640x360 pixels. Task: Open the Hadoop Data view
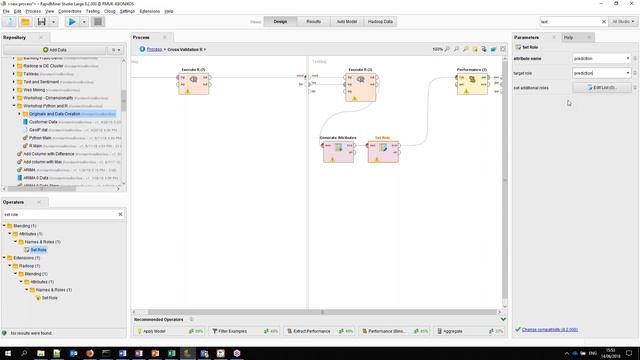coord(380,22)
